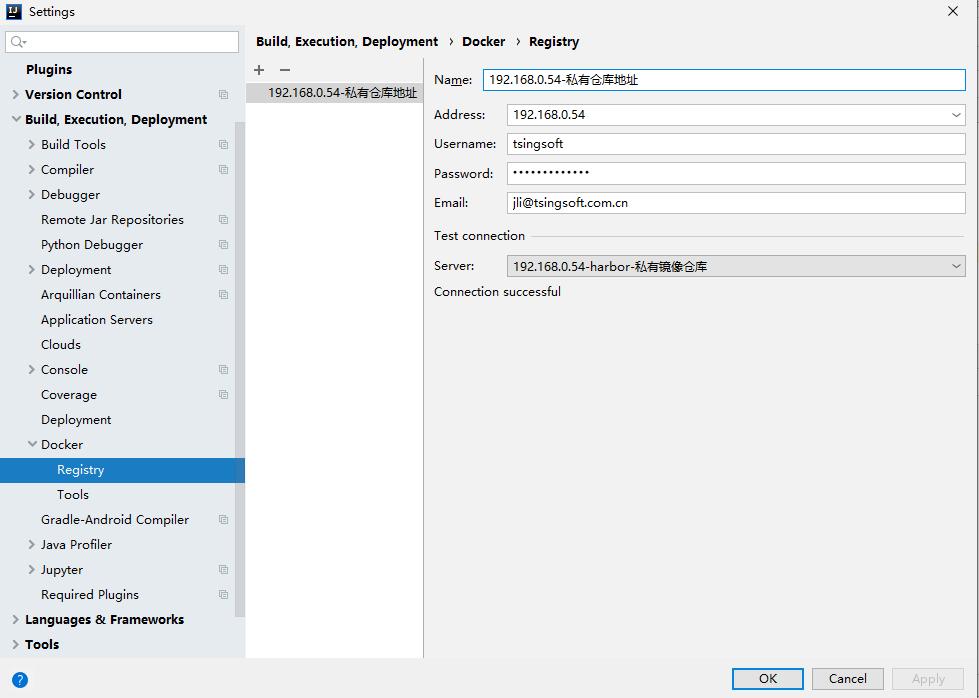Click project-level icon beside Build Tools

click(223, 145)
